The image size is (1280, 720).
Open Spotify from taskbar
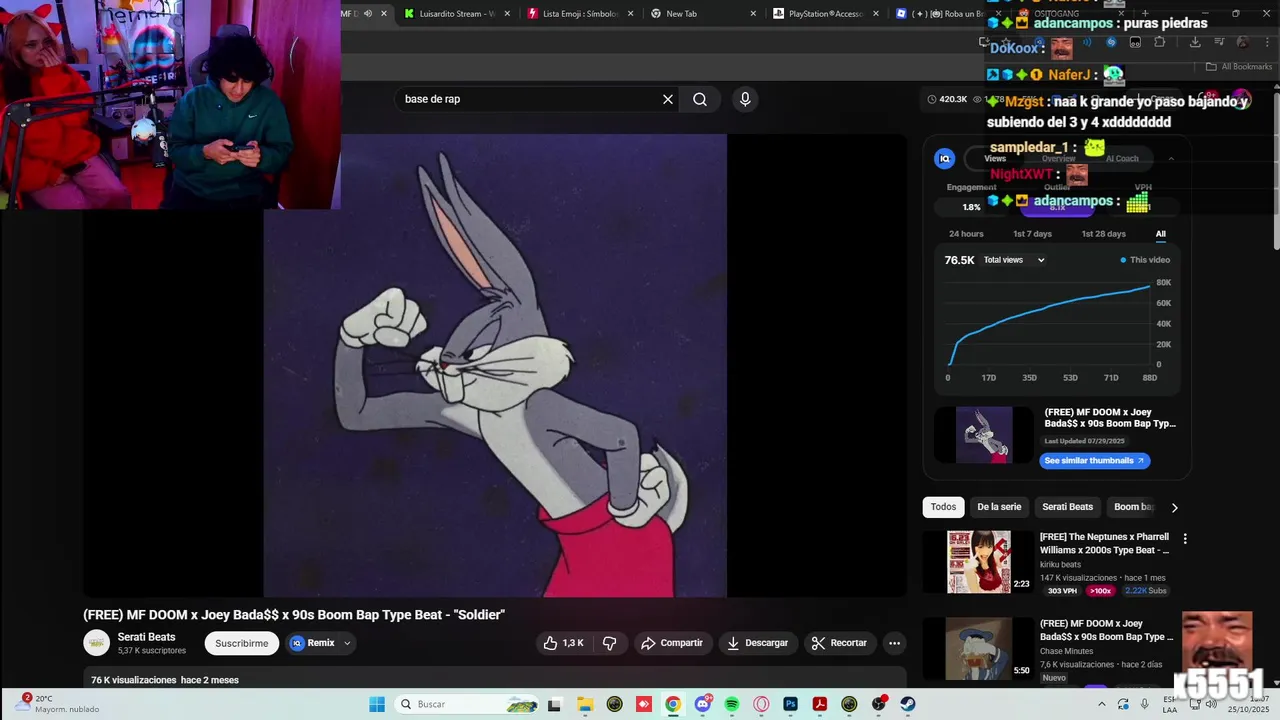click(732, 704)
